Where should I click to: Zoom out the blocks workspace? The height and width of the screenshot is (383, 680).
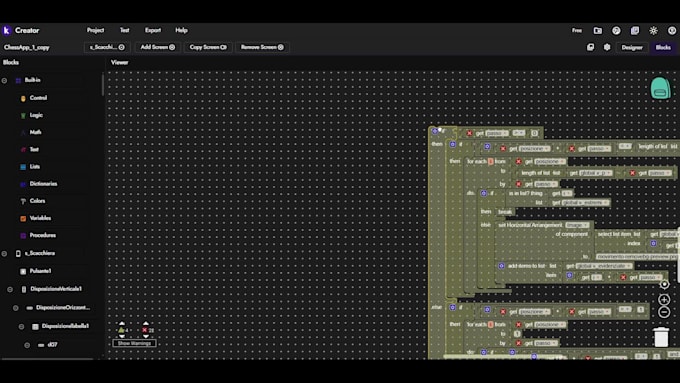coord(664,312)
